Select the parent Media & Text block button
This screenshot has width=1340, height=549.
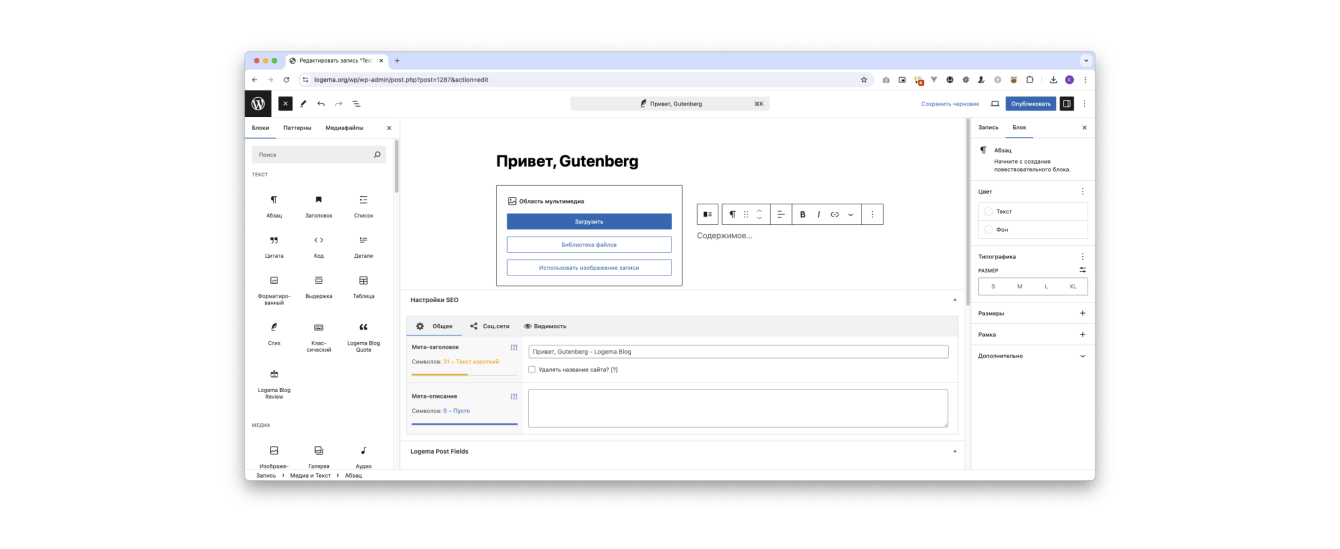click(708, 214)
